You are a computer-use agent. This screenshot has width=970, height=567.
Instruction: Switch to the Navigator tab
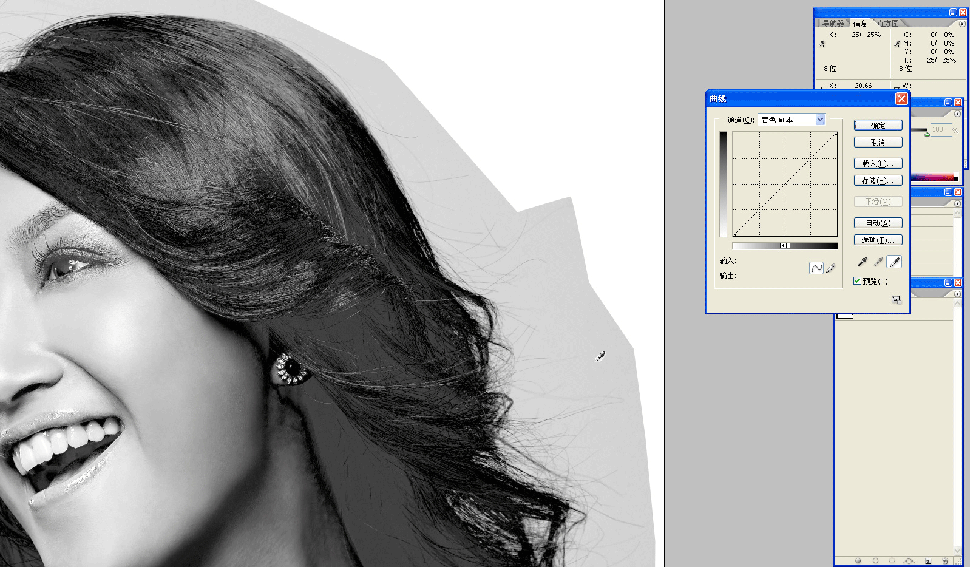(x=833, y=23)
